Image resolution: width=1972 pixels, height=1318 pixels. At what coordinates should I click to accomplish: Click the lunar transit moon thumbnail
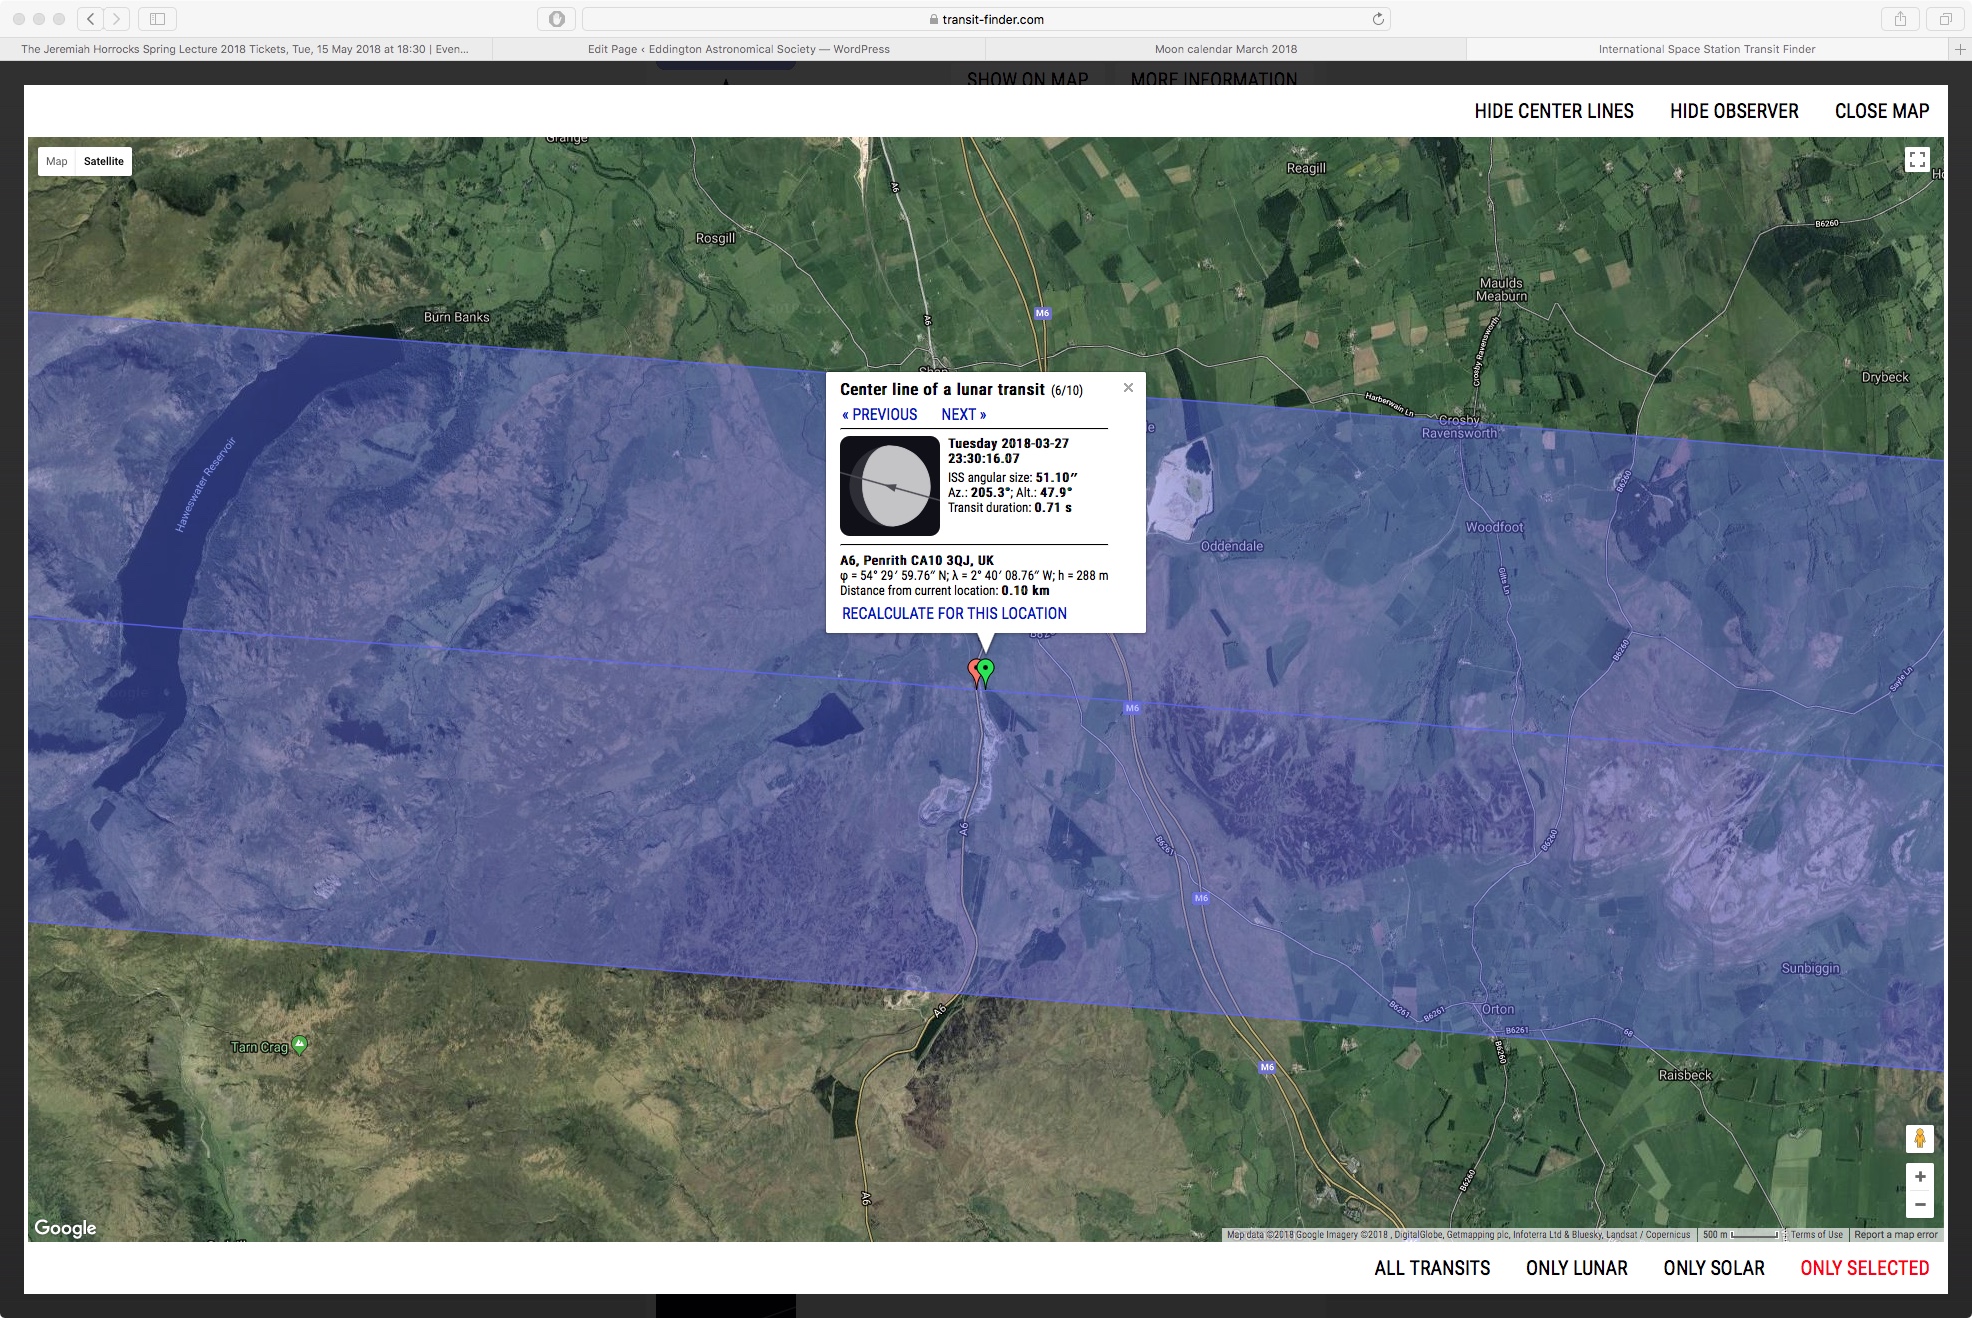890,486
